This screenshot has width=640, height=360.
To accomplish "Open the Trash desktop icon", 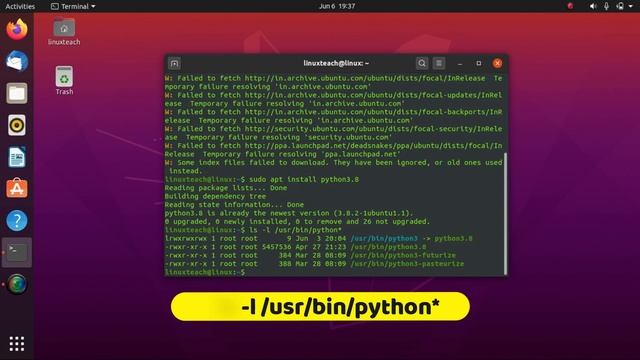I will 64,80.
